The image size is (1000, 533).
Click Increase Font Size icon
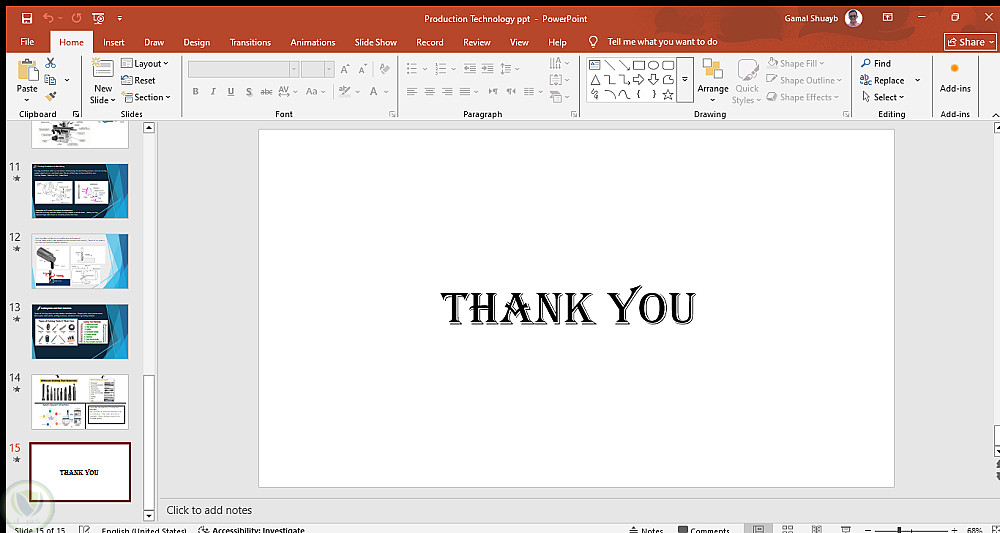[x=345, y=69]
